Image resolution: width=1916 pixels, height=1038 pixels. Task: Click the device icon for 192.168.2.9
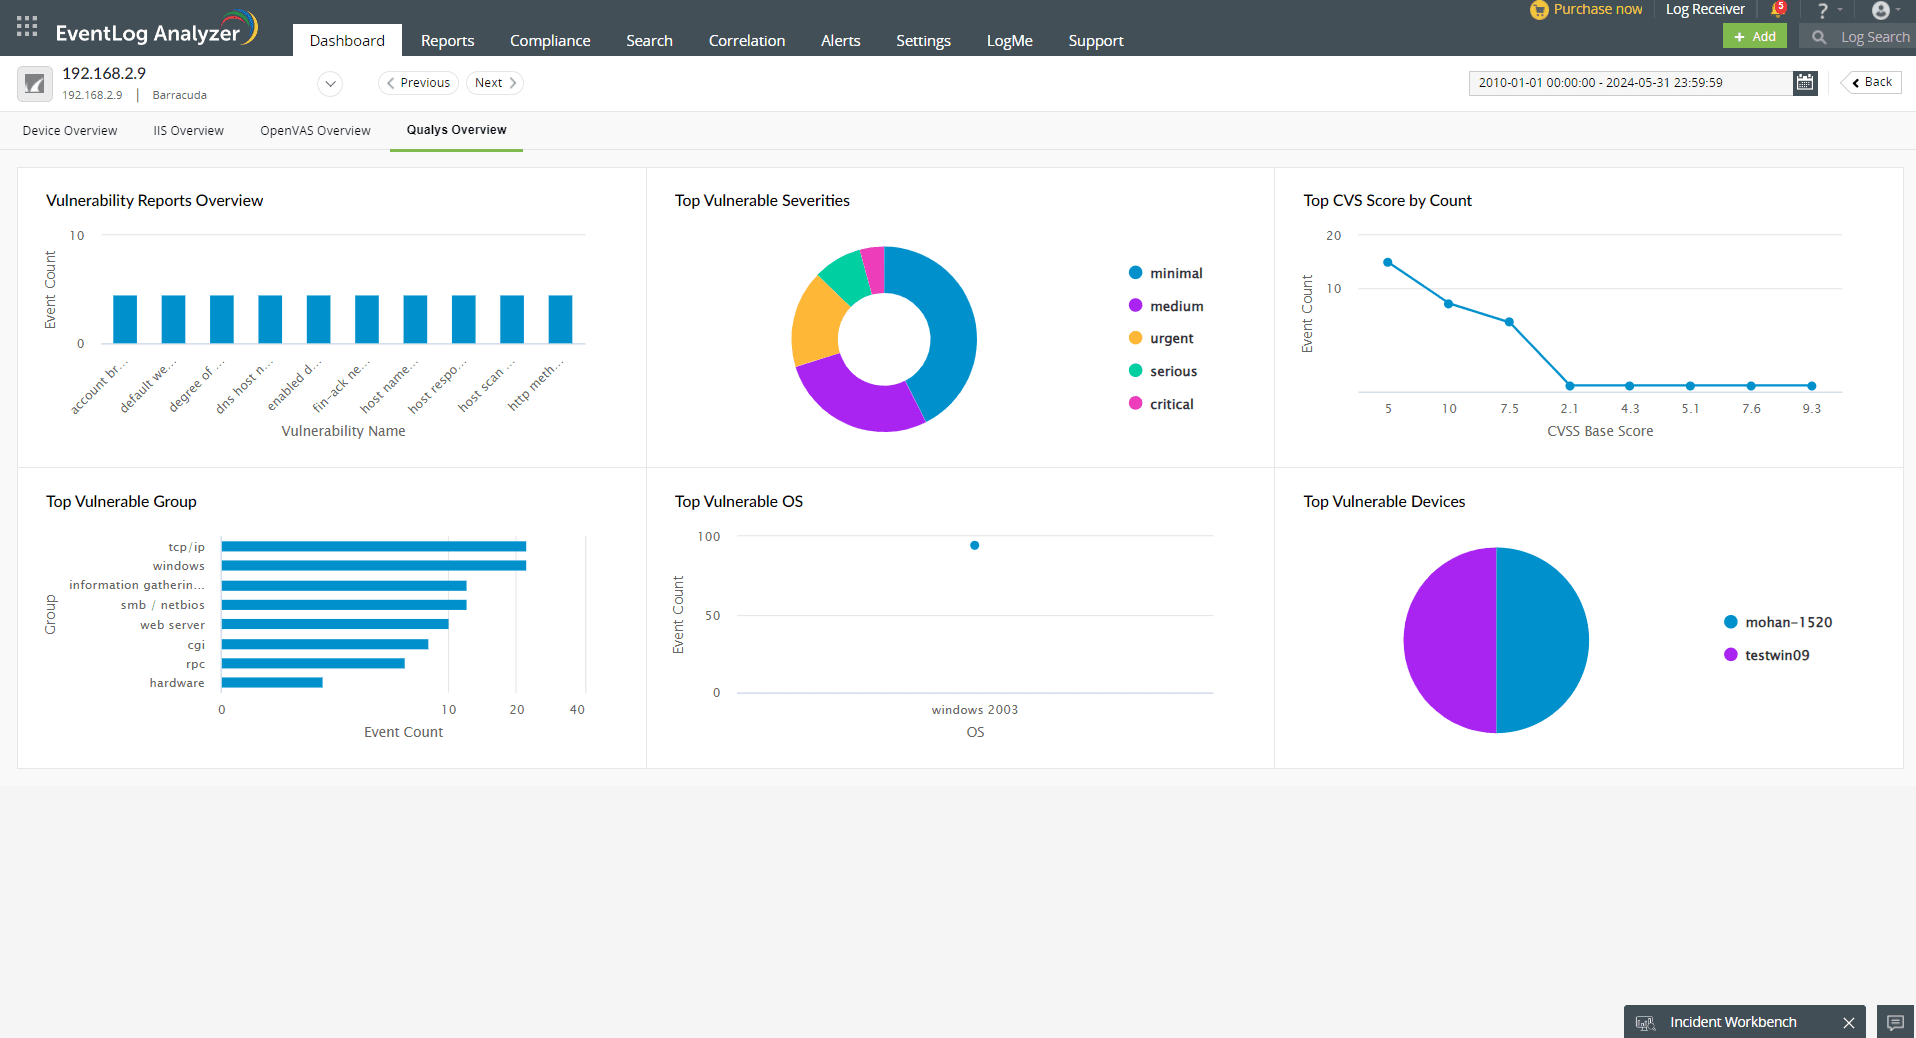(x=35, y=84)
